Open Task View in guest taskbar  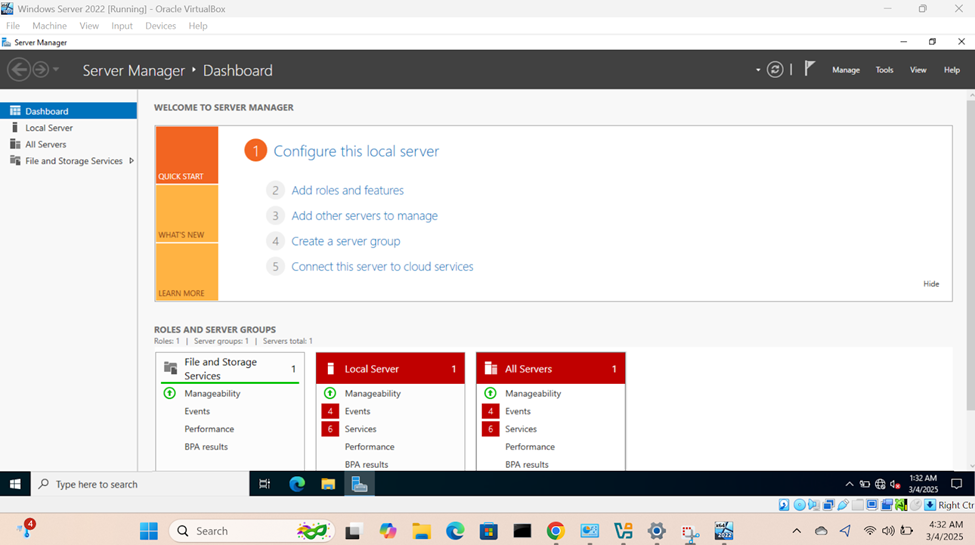click(x=265, y=484)
